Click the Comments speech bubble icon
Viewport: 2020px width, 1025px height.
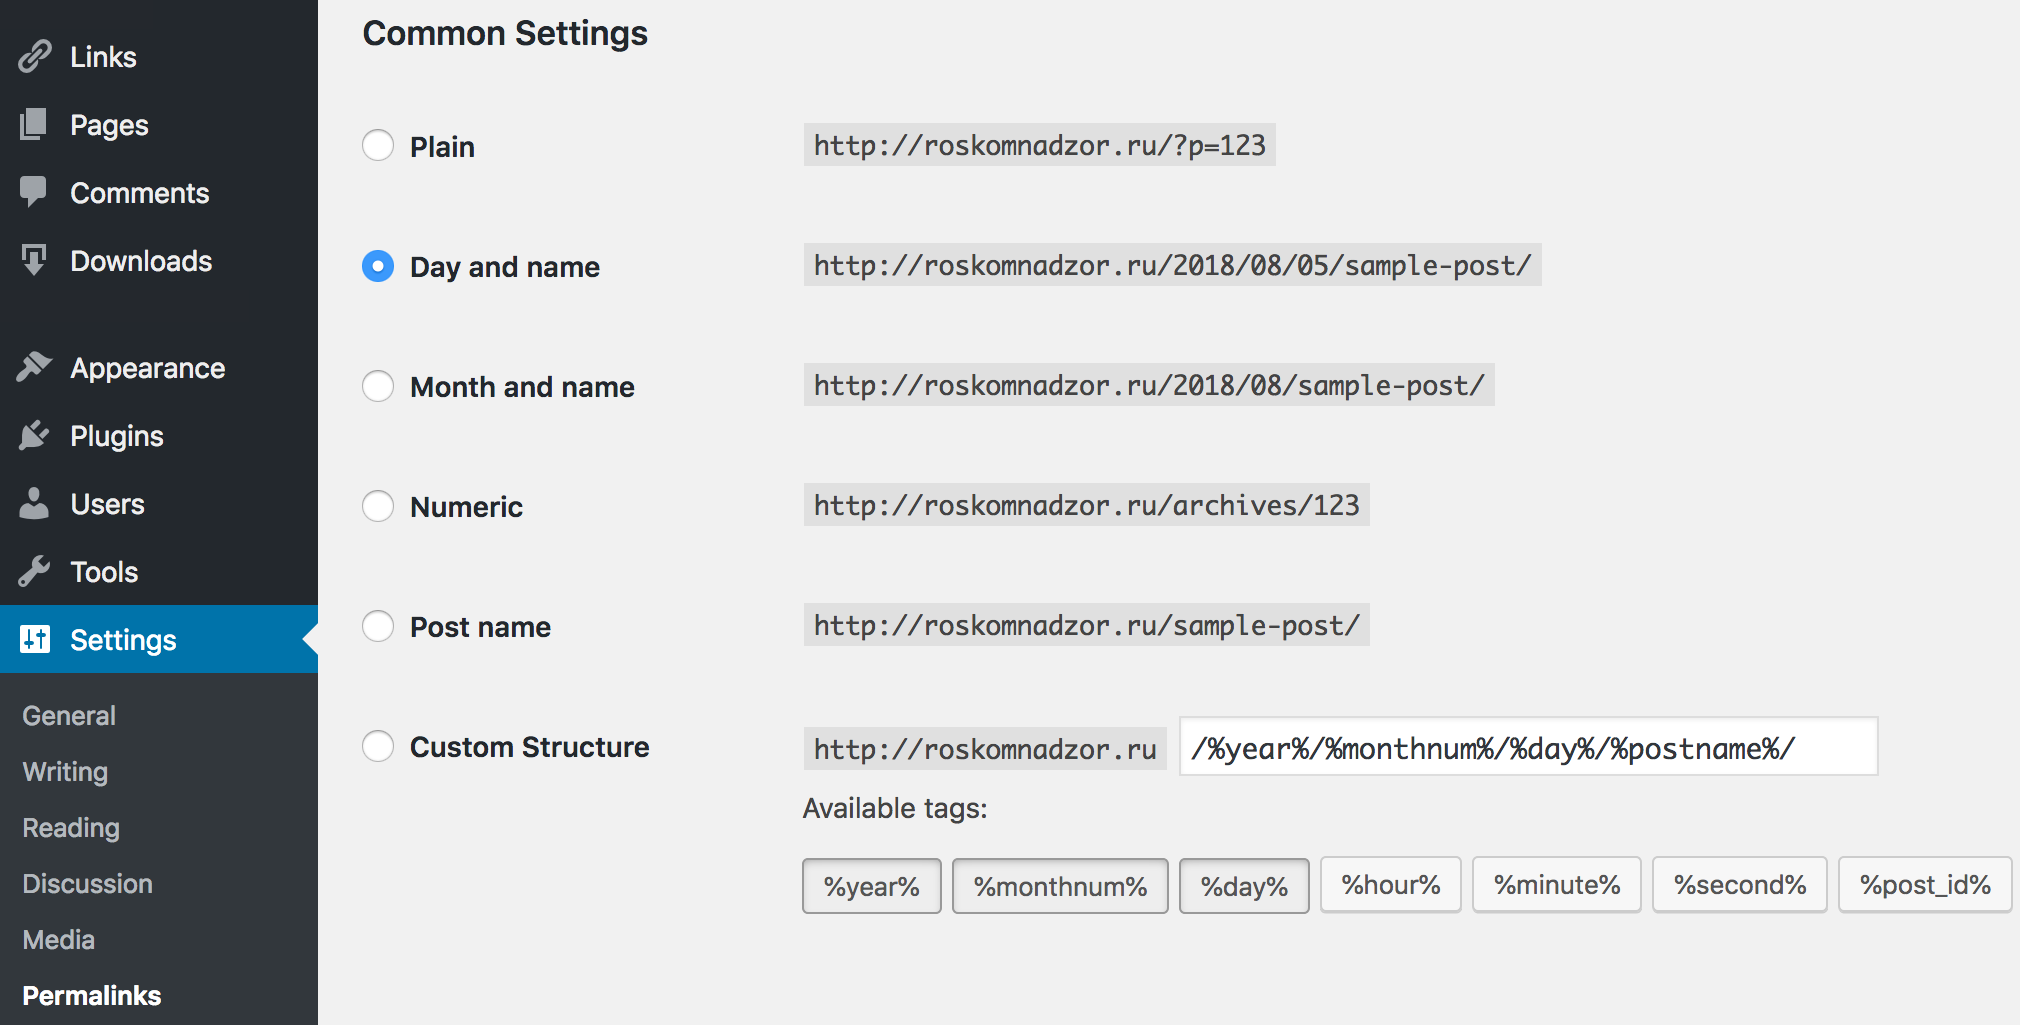34,192
